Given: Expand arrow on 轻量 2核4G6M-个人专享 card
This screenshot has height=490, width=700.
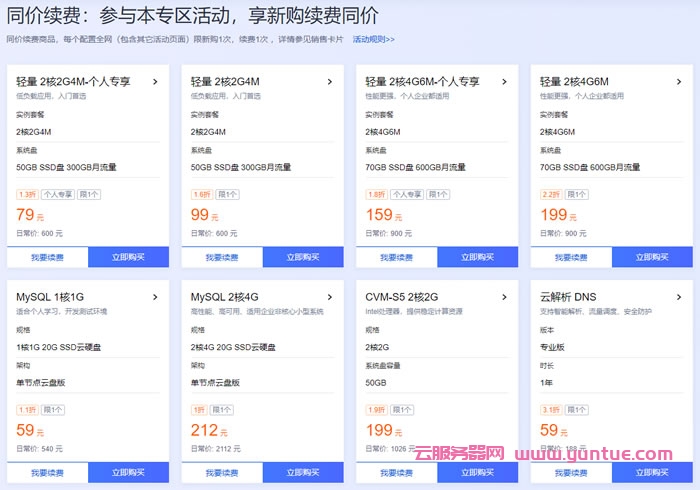Looking at the screenshot, I should (505, 82).
